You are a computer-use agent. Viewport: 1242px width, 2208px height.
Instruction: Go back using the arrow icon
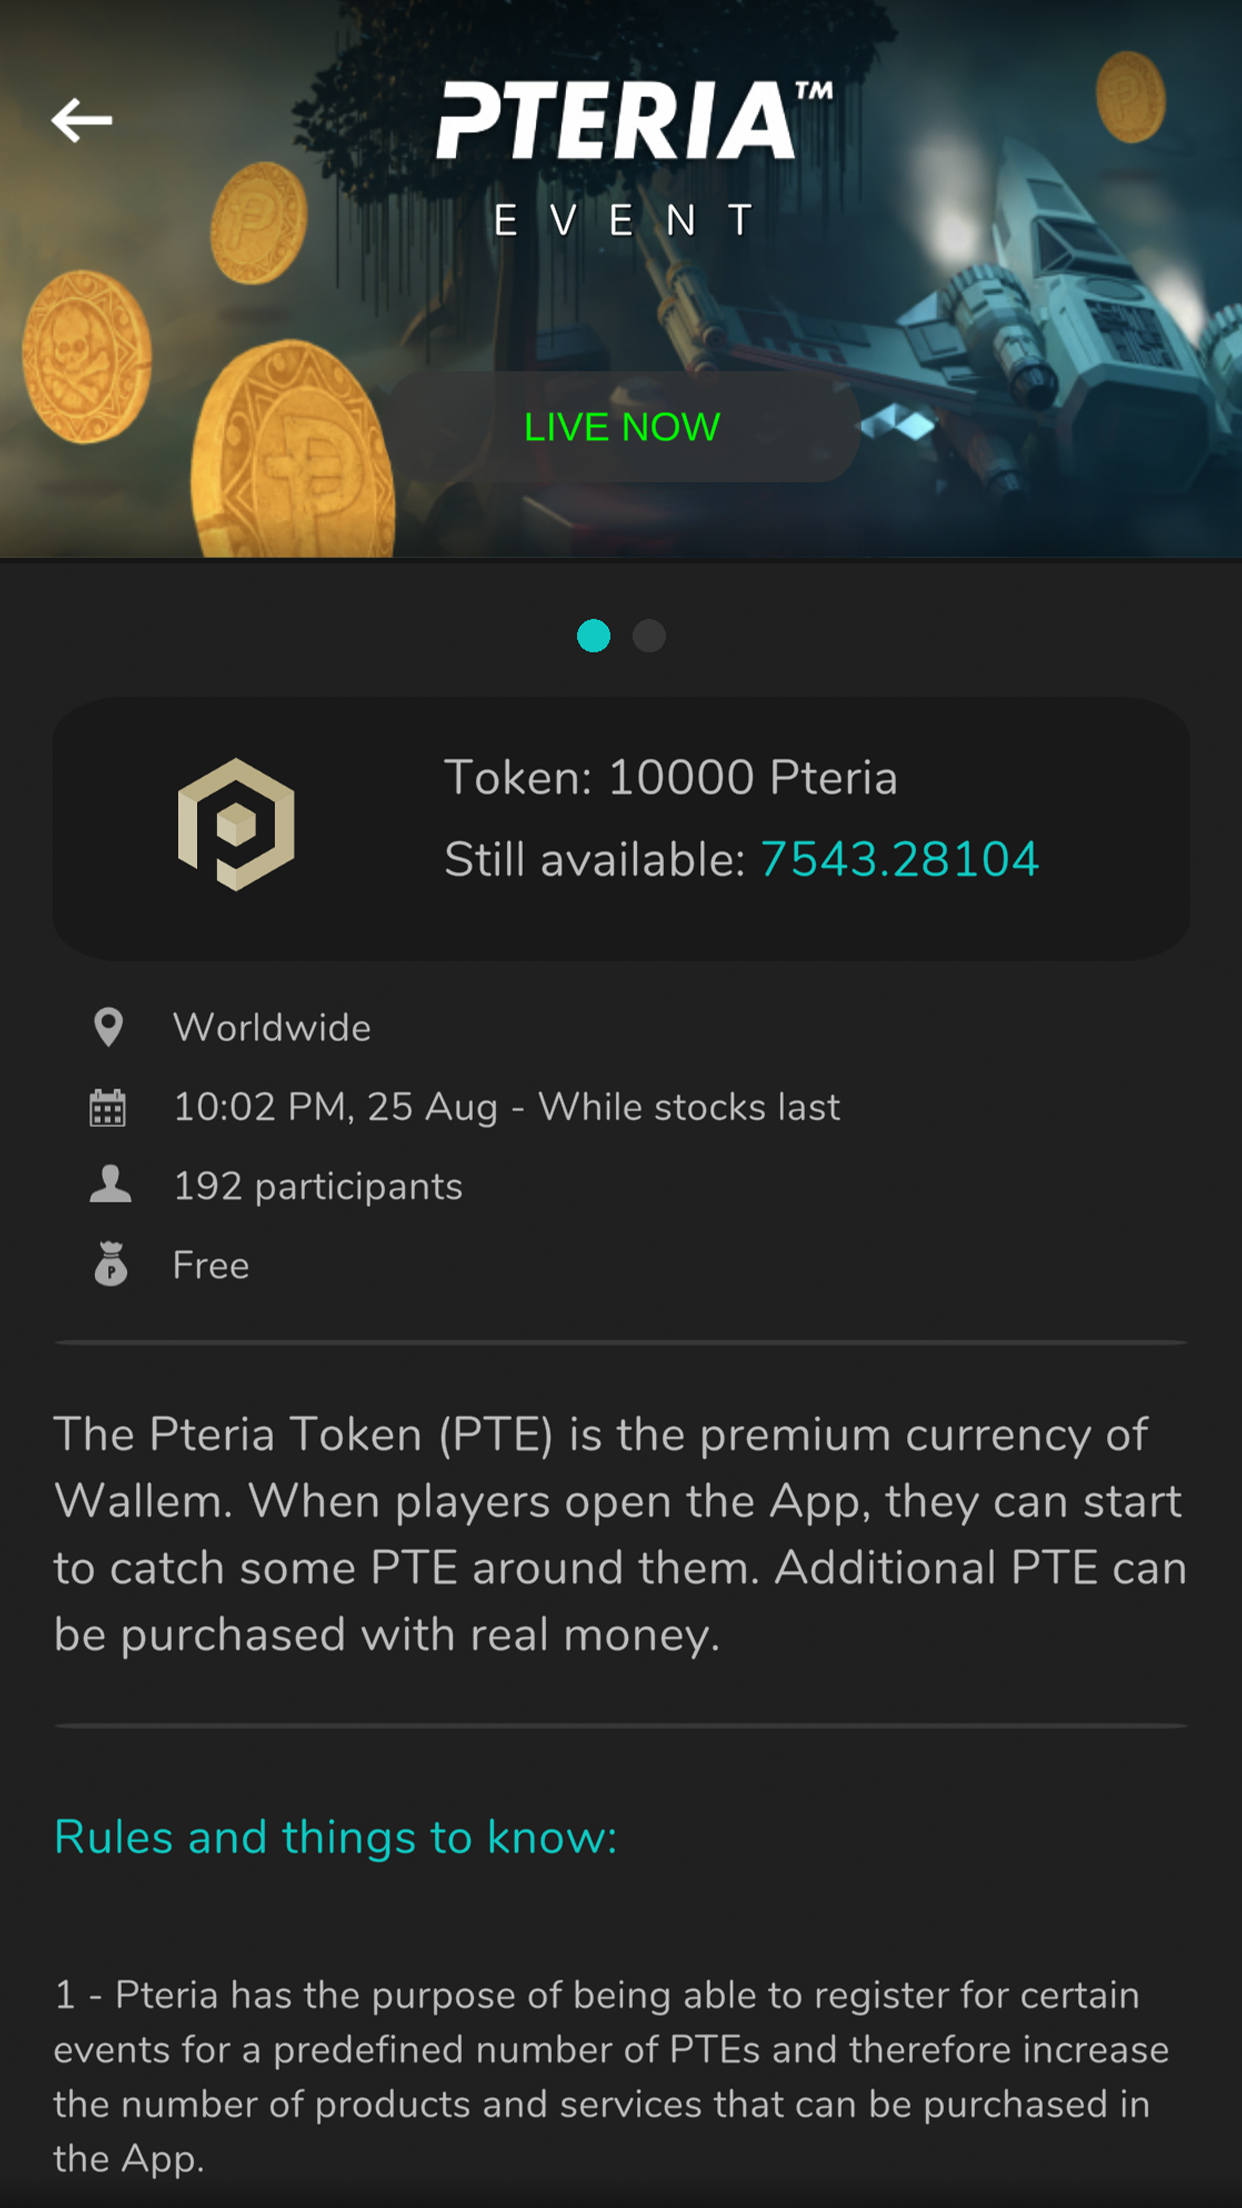pos(82,121)
